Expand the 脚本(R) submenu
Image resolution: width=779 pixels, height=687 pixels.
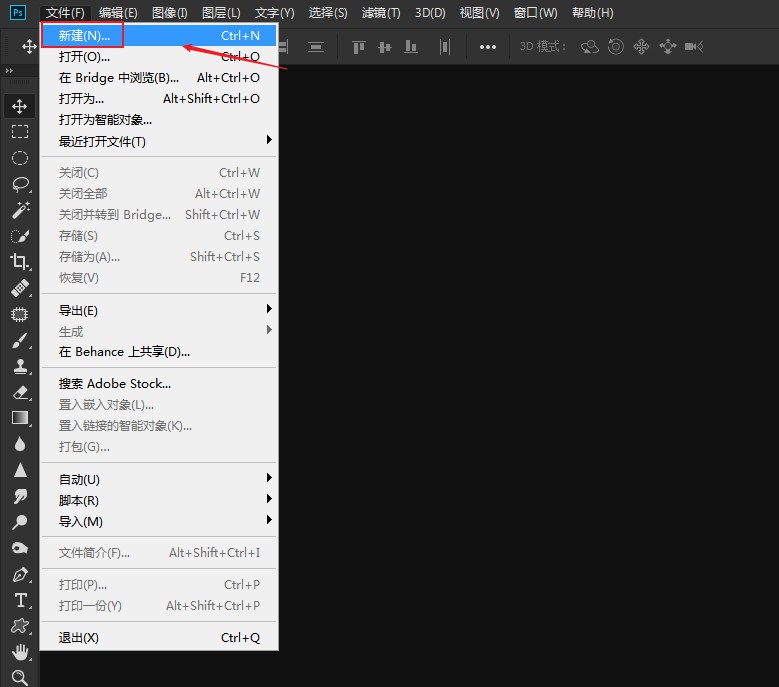pyautogui.click(x=159, y=500)
